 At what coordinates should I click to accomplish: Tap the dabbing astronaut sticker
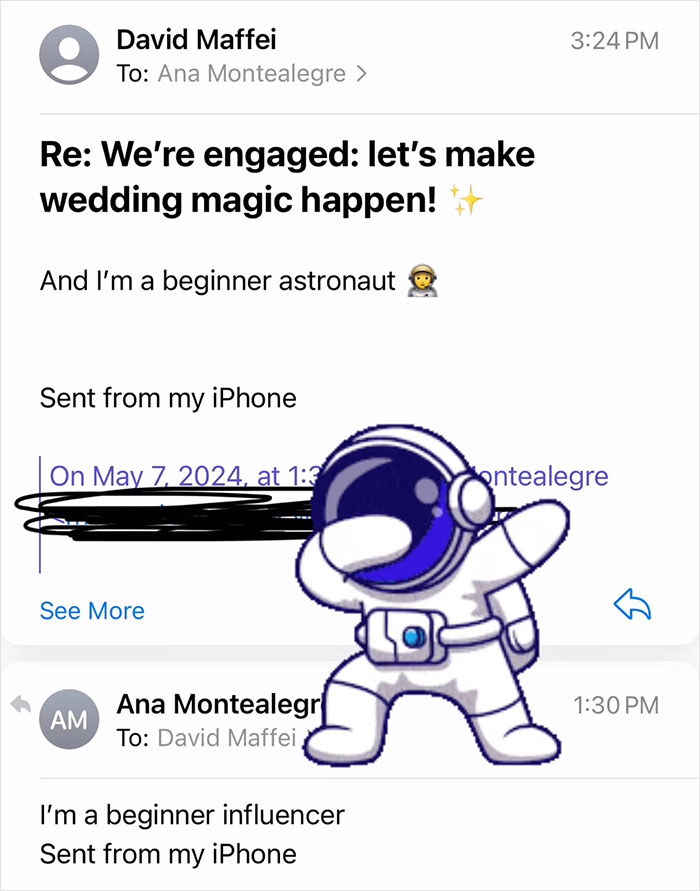click(432, 594)
